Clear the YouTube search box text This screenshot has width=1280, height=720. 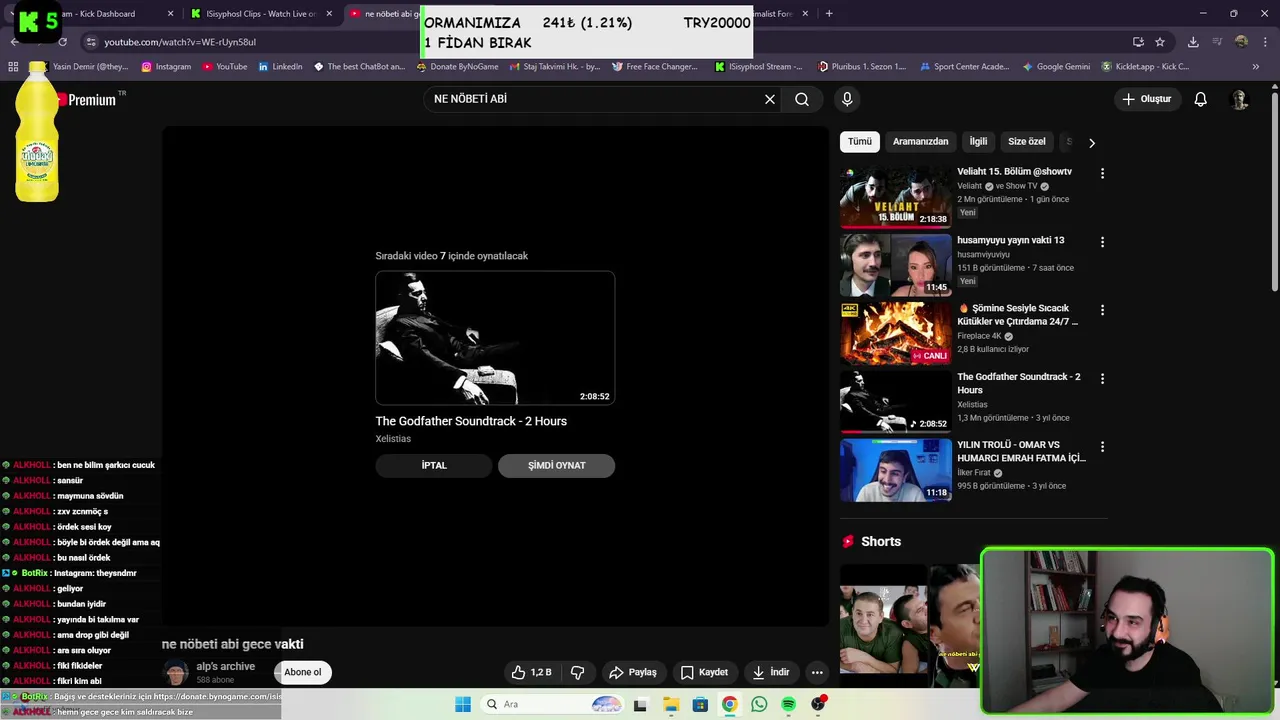click(x=770, y=99)
